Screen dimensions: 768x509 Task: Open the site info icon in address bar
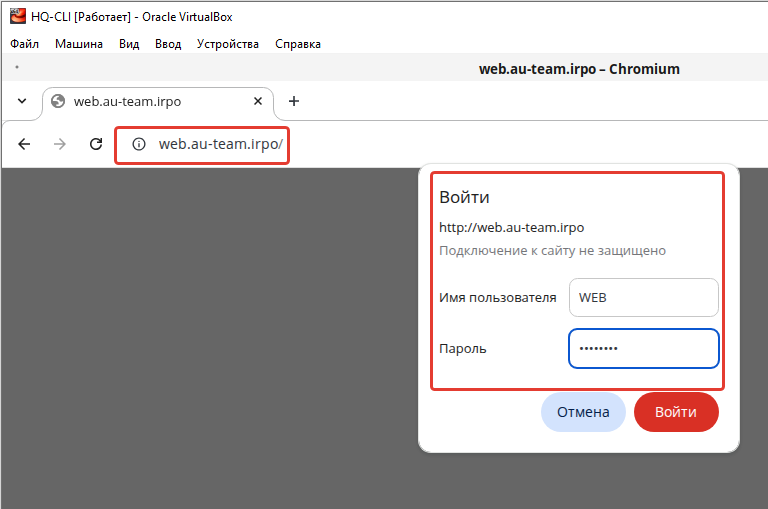[139, 144]
